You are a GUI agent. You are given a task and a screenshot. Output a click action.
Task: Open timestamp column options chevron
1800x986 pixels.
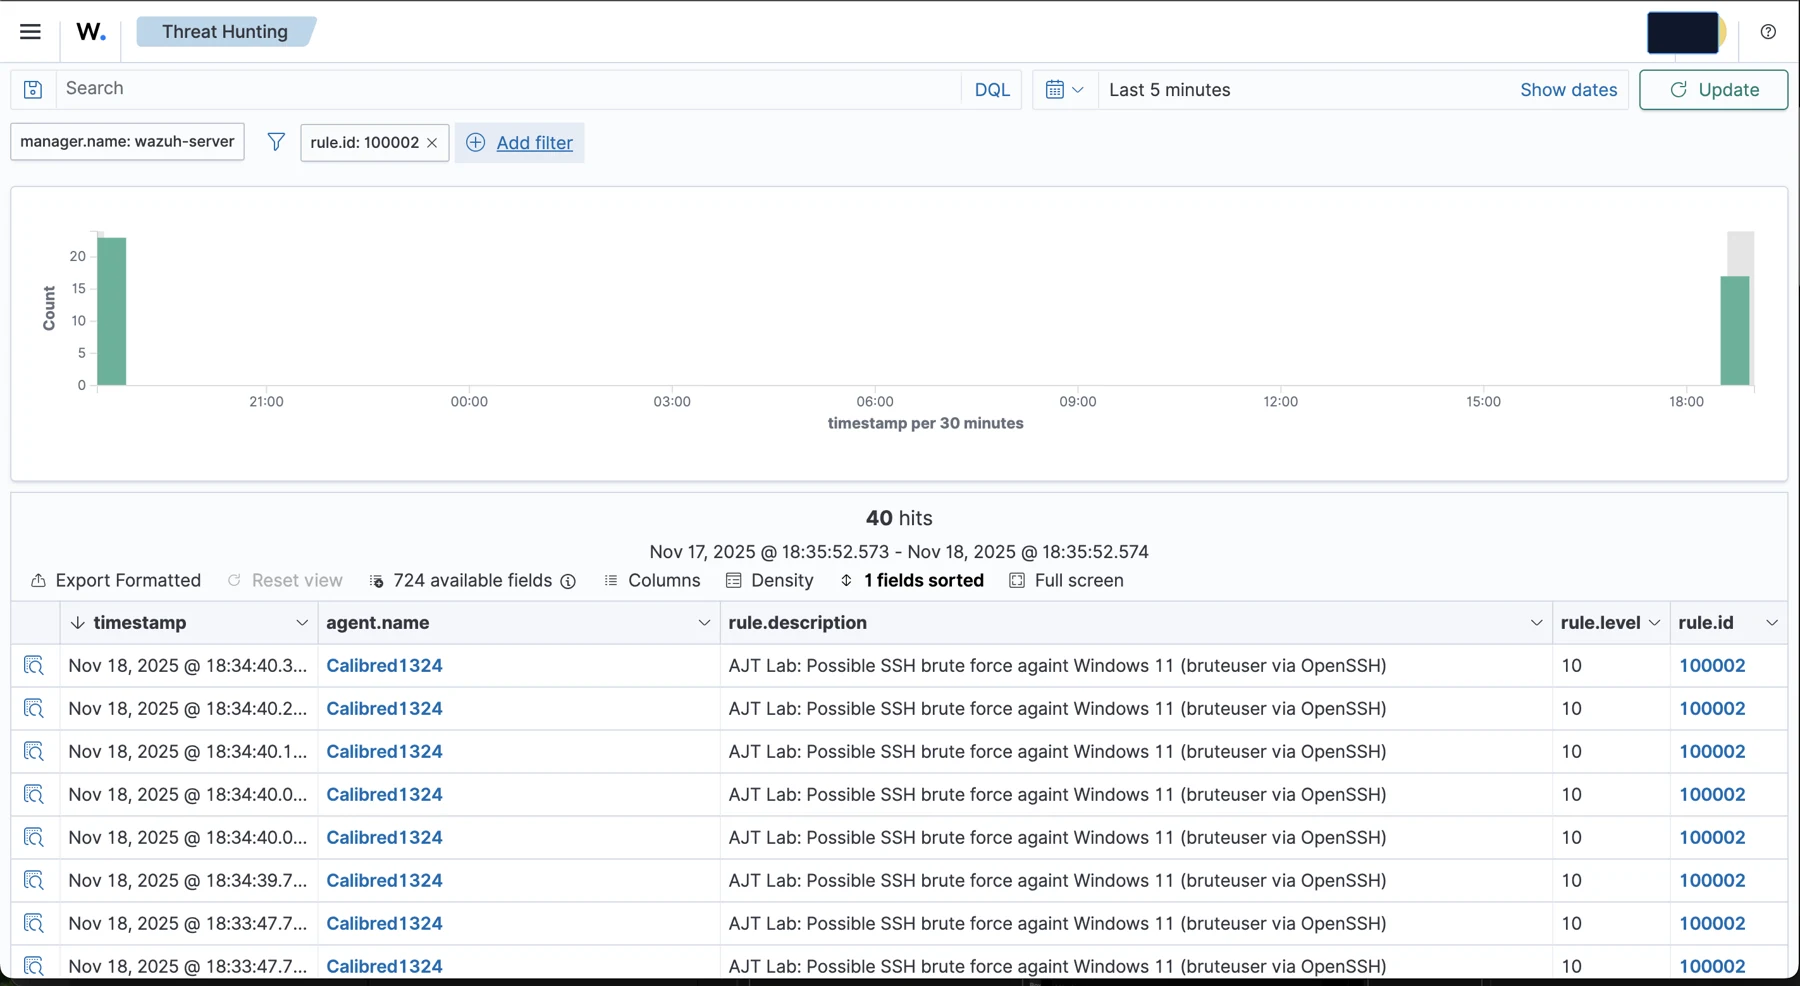tap(302, 623)
